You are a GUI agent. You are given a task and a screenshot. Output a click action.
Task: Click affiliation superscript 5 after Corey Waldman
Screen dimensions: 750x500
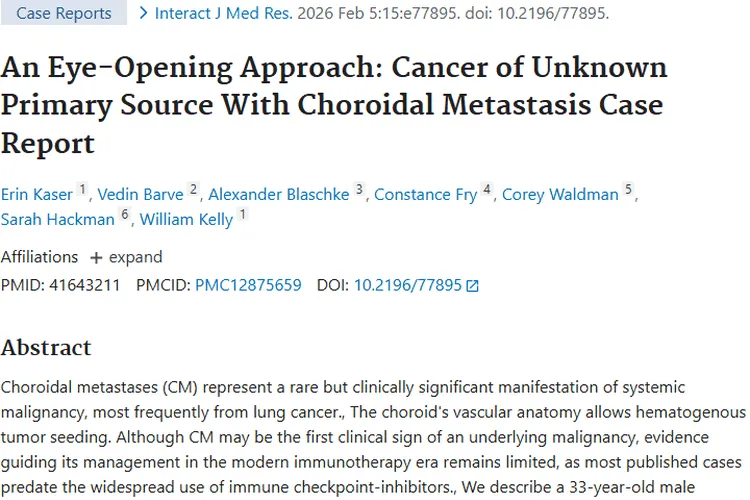pyautogui.click(x=629, y=189)
